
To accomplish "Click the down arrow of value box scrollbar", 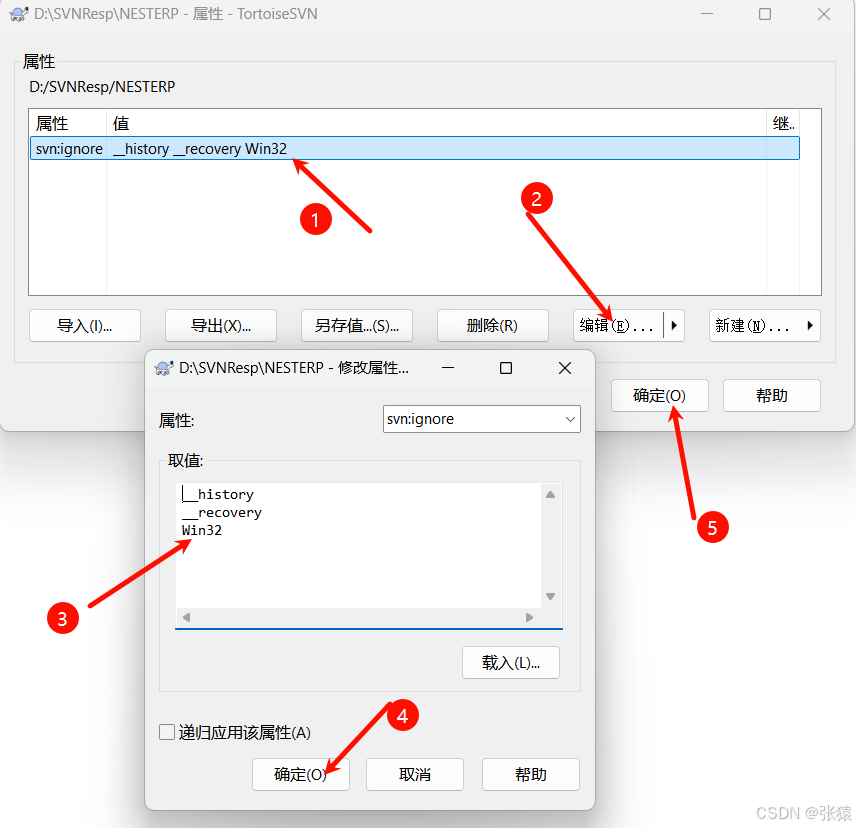I will tap(550, 597).
